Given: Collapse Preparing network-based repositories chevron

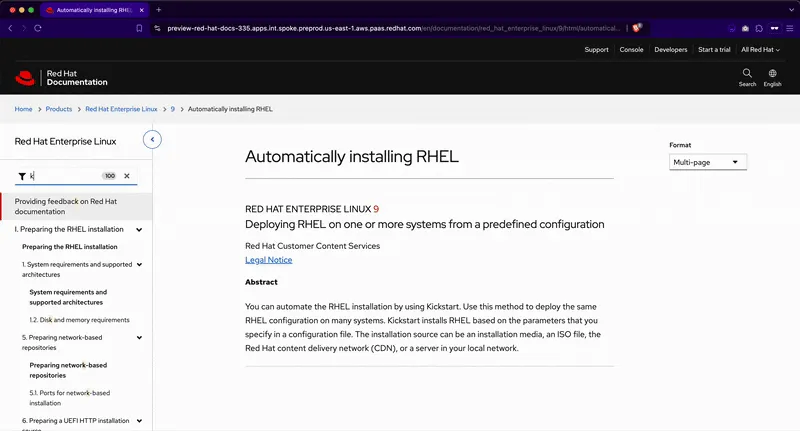Looking at the screenshot, I should click(139, 338).
